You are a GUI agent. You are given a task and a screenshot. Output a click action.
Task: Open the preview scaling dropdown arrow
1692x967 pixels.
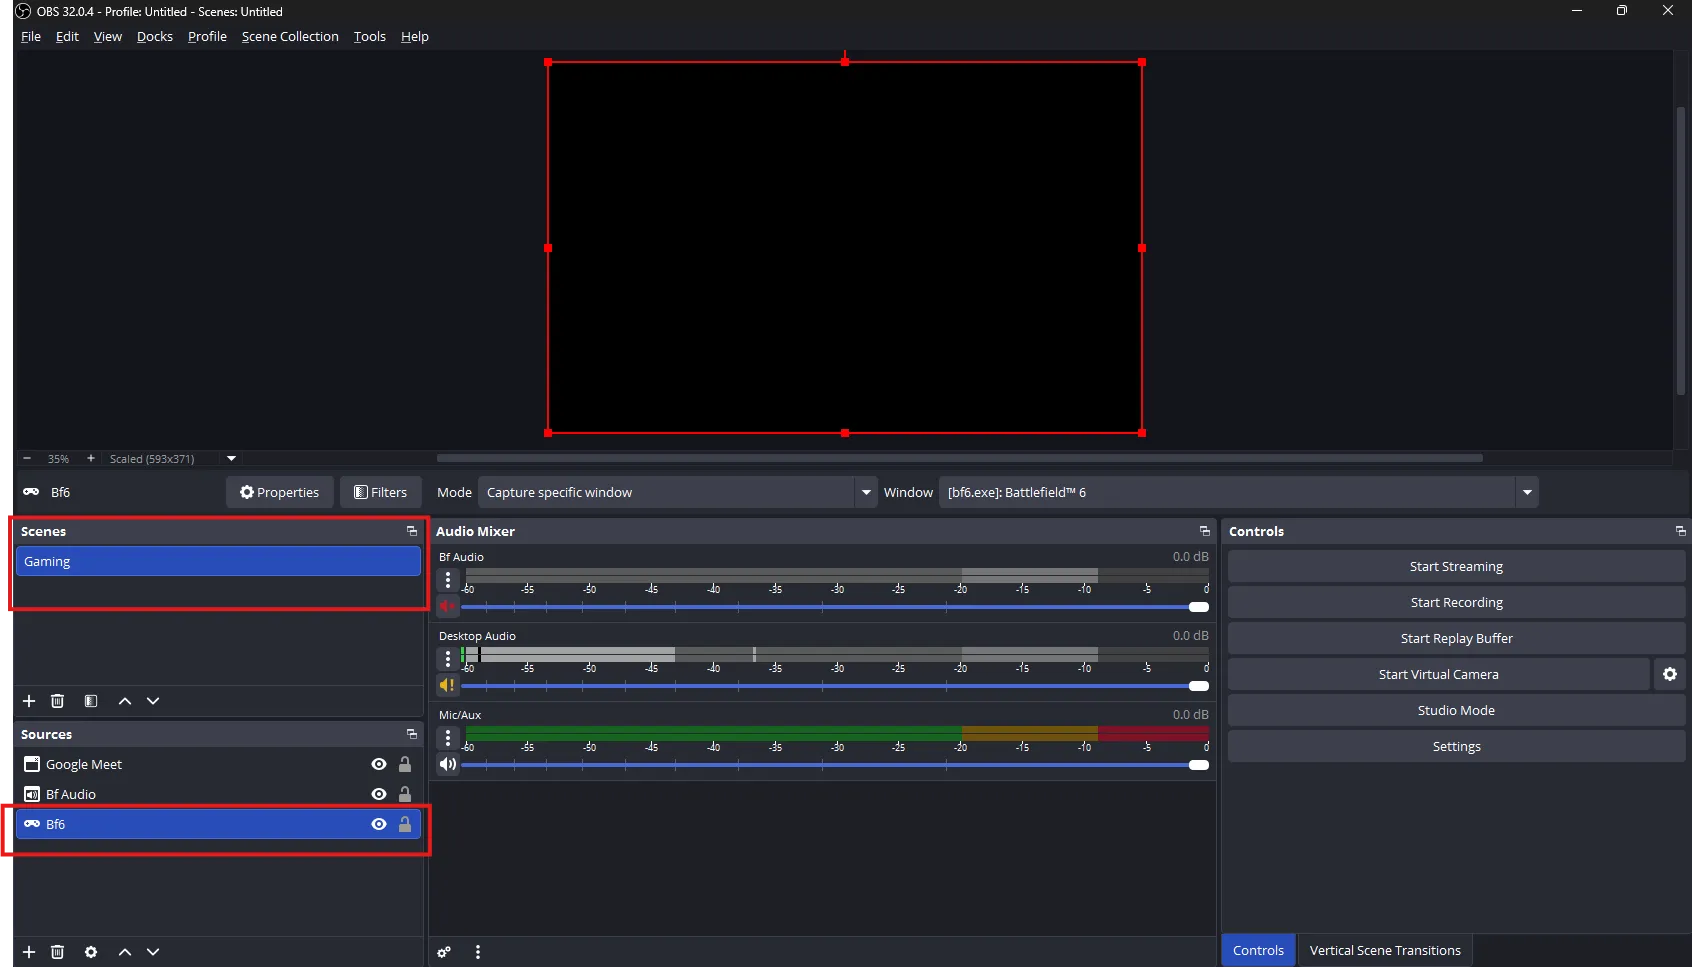[x=231, y=459]
